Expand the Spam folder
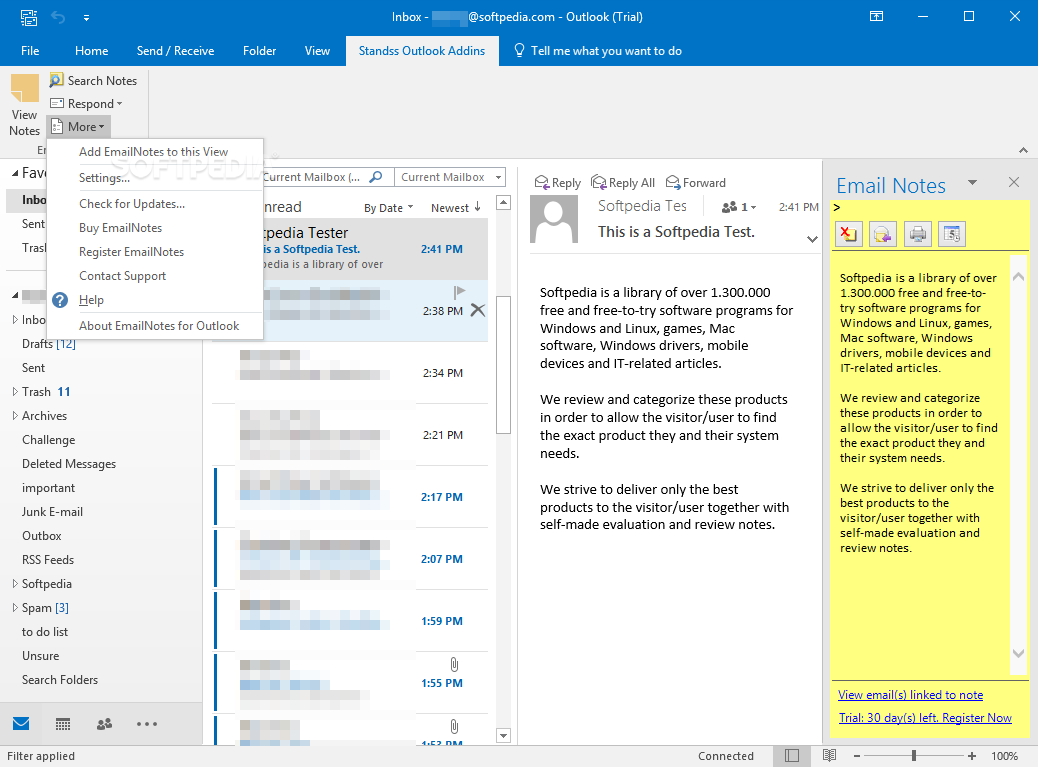Image resolution: width=1038 pixels, height=767 pixels. (15, 608)
